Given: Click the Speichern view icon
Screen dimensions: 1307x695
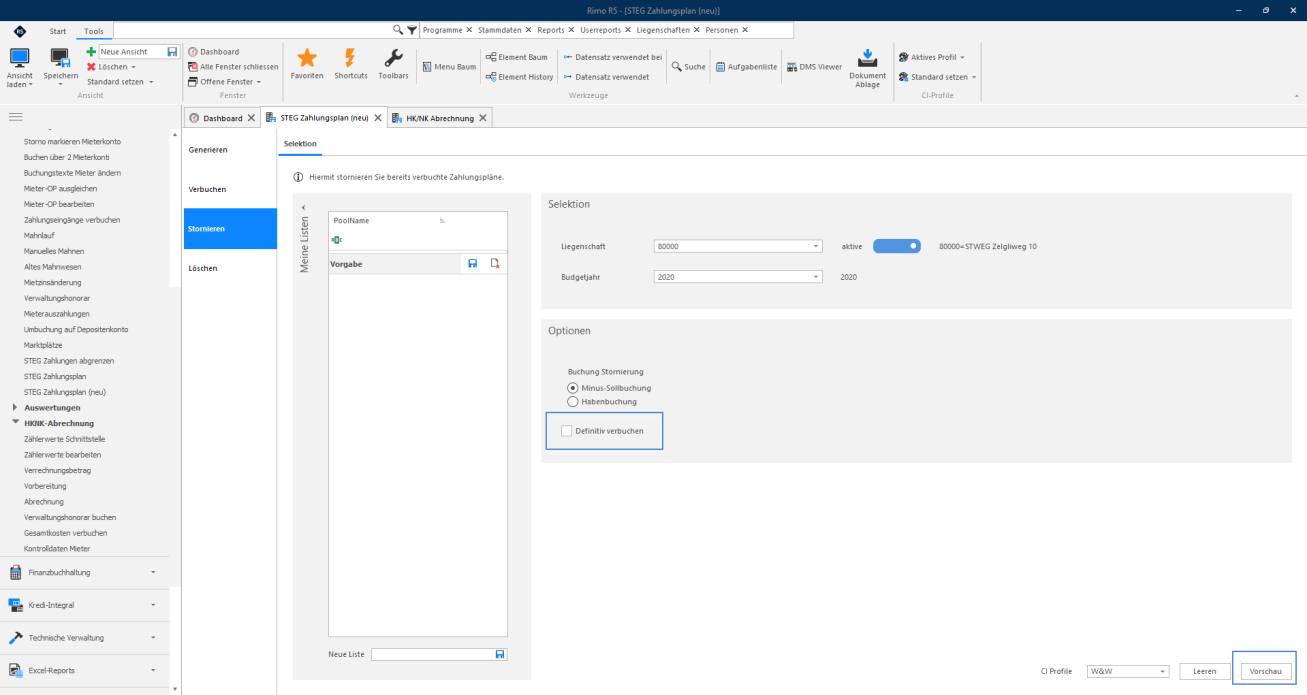Looking at the screenshot, I should pos(61,58).
